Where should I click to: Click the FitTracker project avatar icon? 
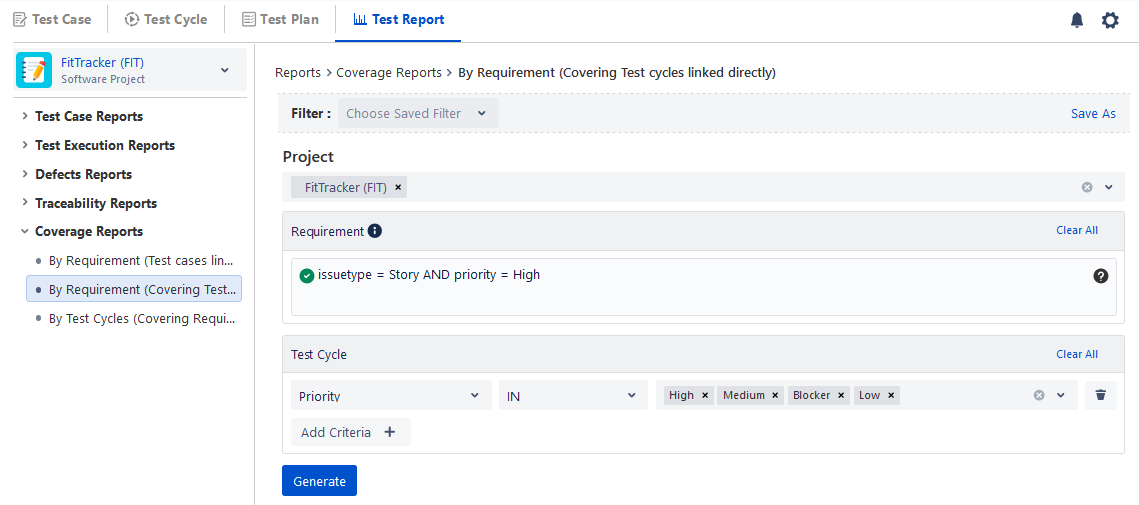pyautogui.click(x=33, y=70)
